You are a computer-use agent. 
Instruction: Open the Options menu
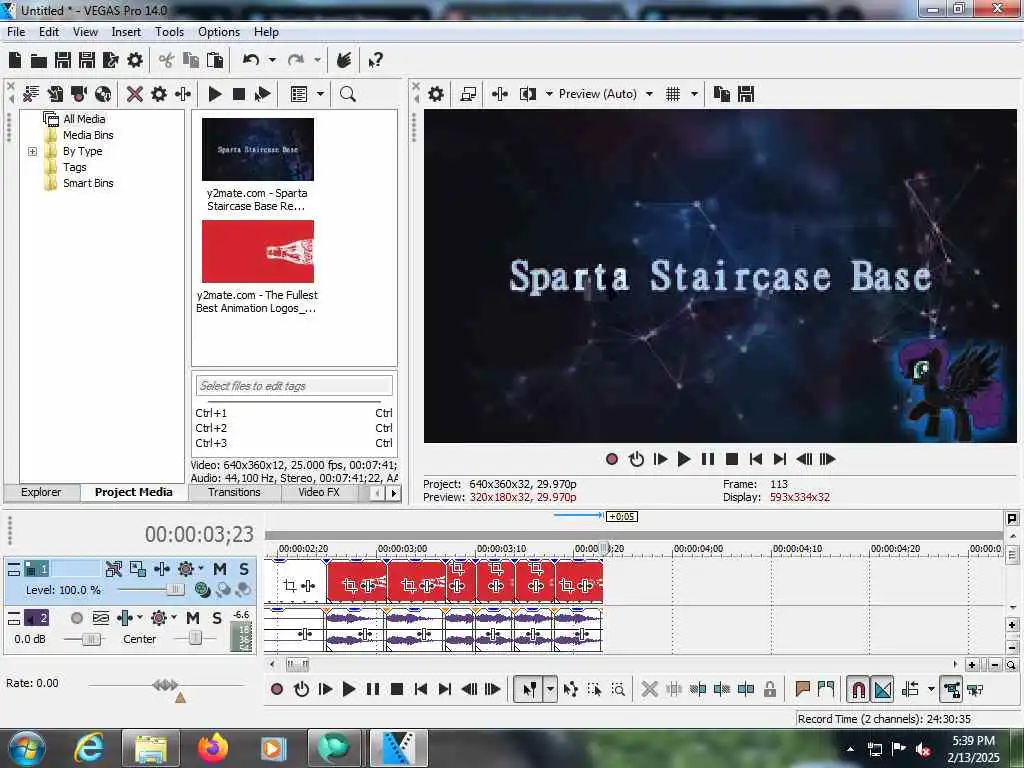(x=219, y=32)
